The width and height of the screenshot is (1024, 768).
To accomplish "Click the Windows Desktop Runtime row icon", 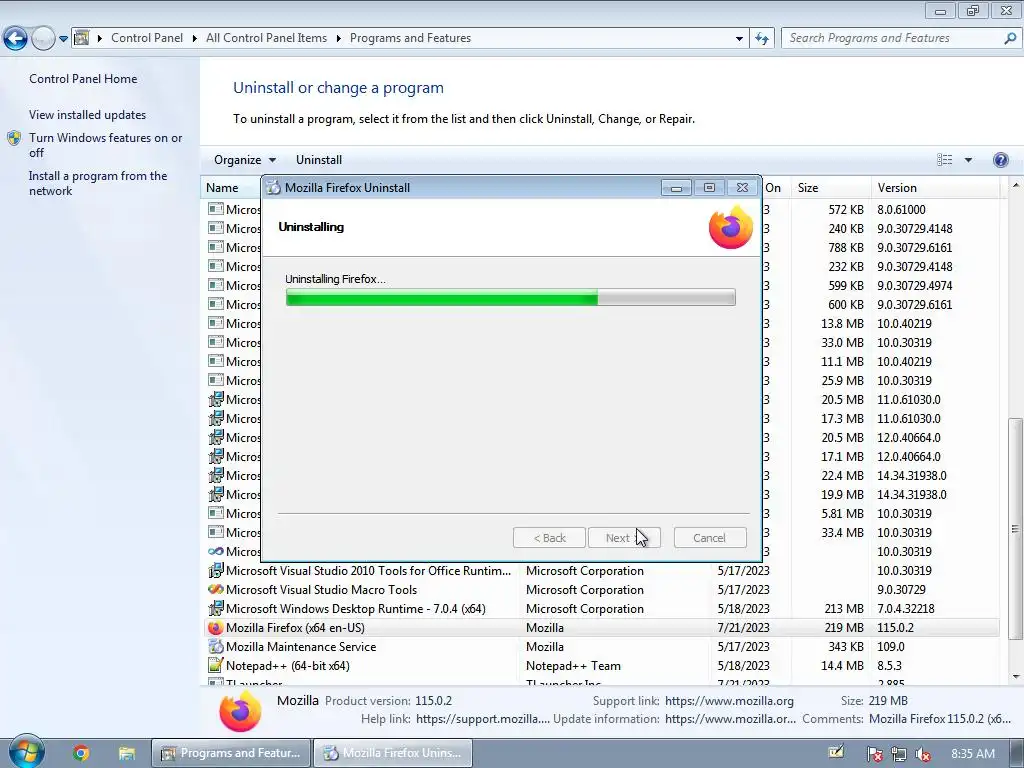I will click(x=215, y=609).
